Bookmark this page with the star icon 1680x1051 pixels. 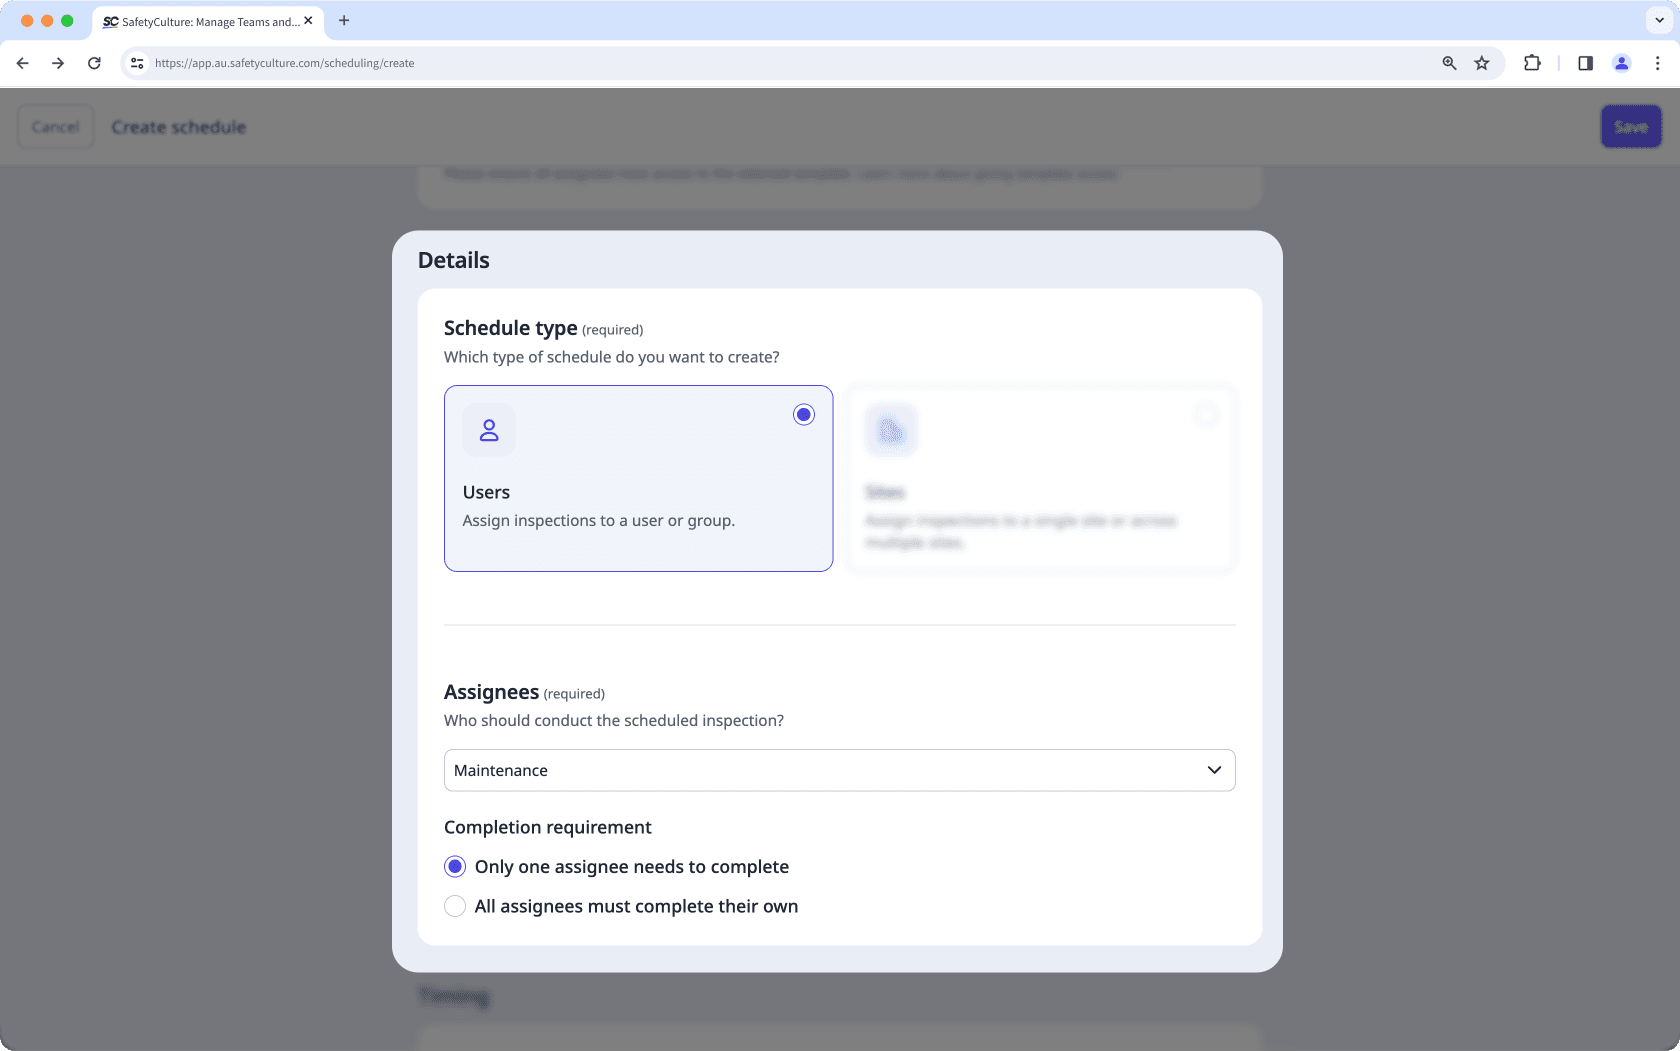coord(1482,62)
